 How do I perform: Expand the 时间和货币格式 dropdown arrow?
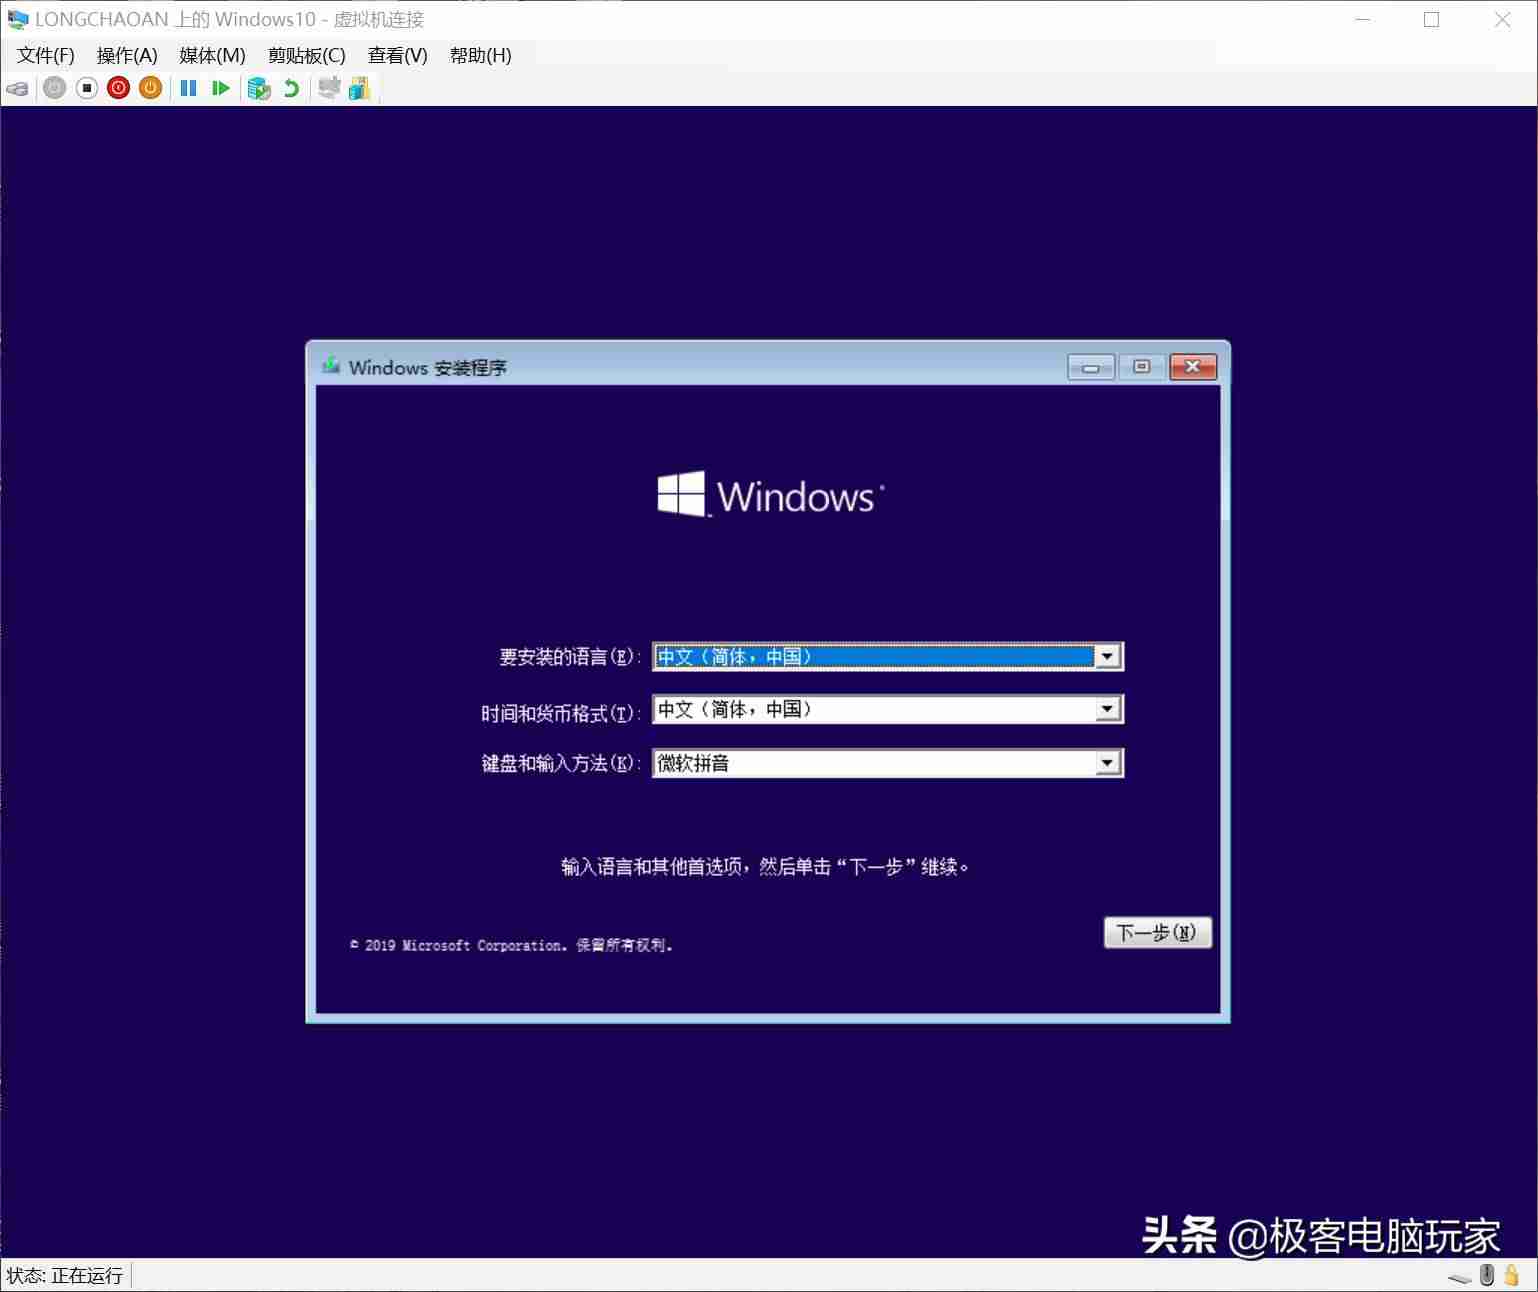click(x=1107, y=710)
